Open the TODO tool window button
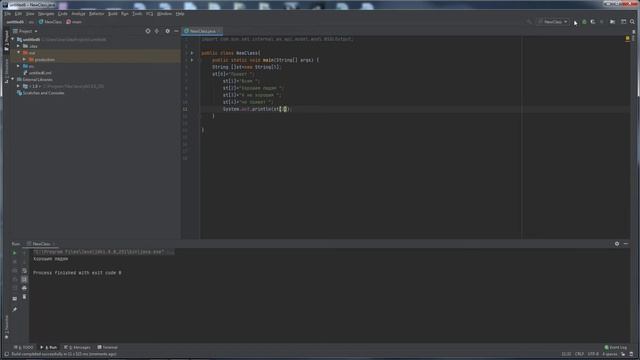The image size is (640, 360). [x=24, y=347]
